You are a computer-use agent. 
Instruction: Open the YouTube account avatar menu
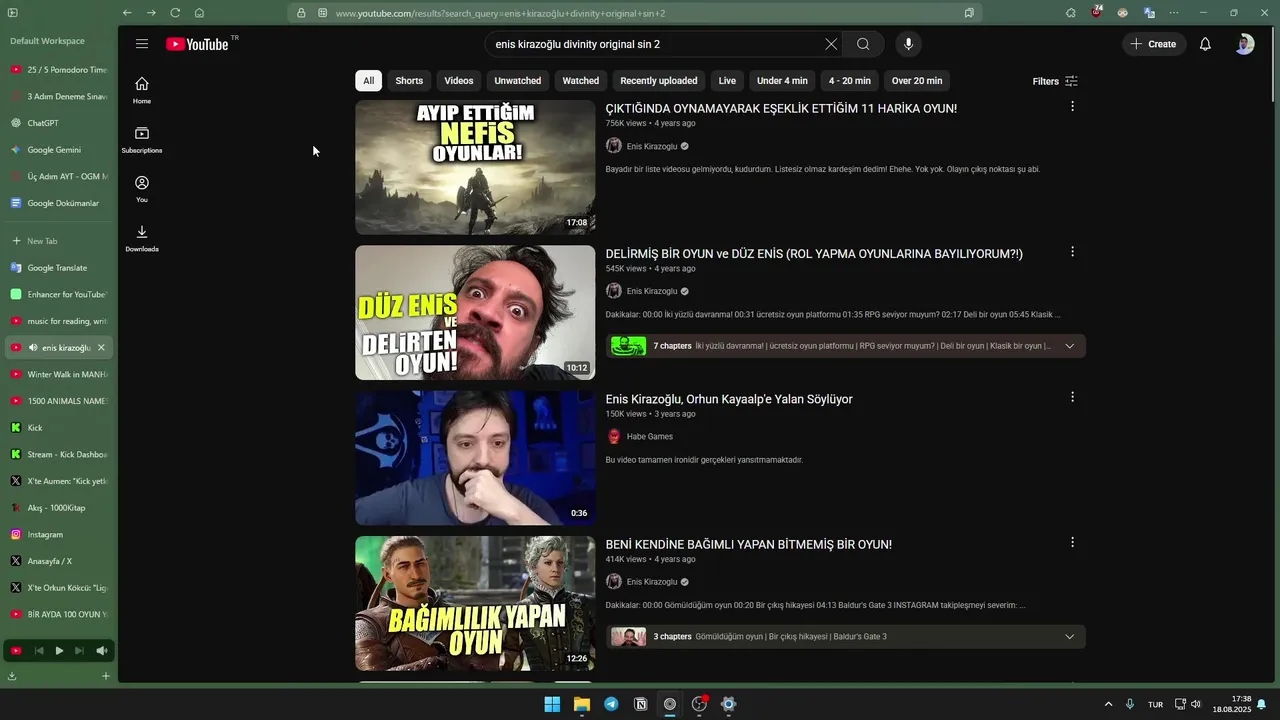pos(1244,44)
